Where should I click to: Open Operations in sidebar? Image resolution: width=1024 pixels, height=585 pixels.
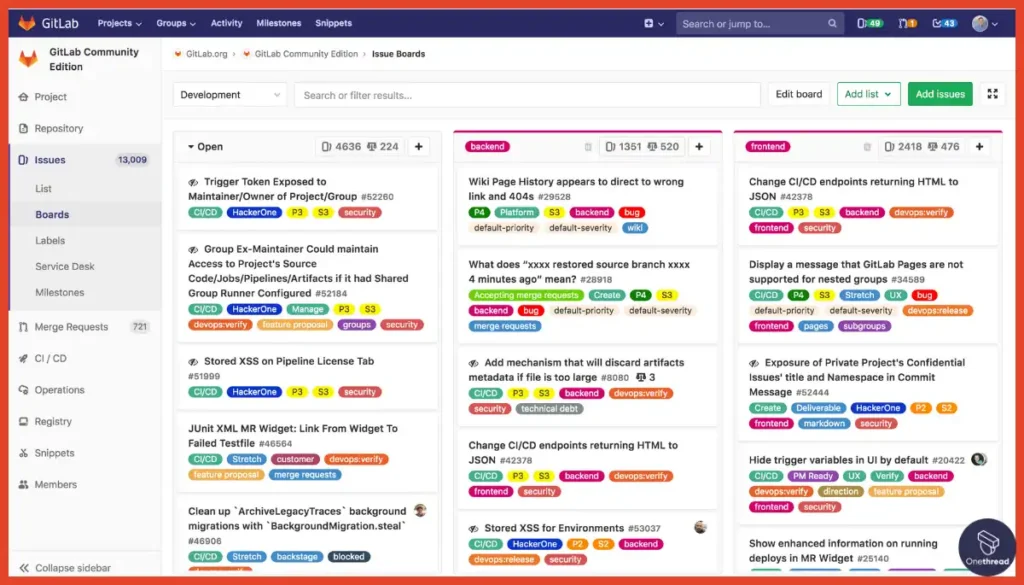pyautogui.click(x=59, y=390)
